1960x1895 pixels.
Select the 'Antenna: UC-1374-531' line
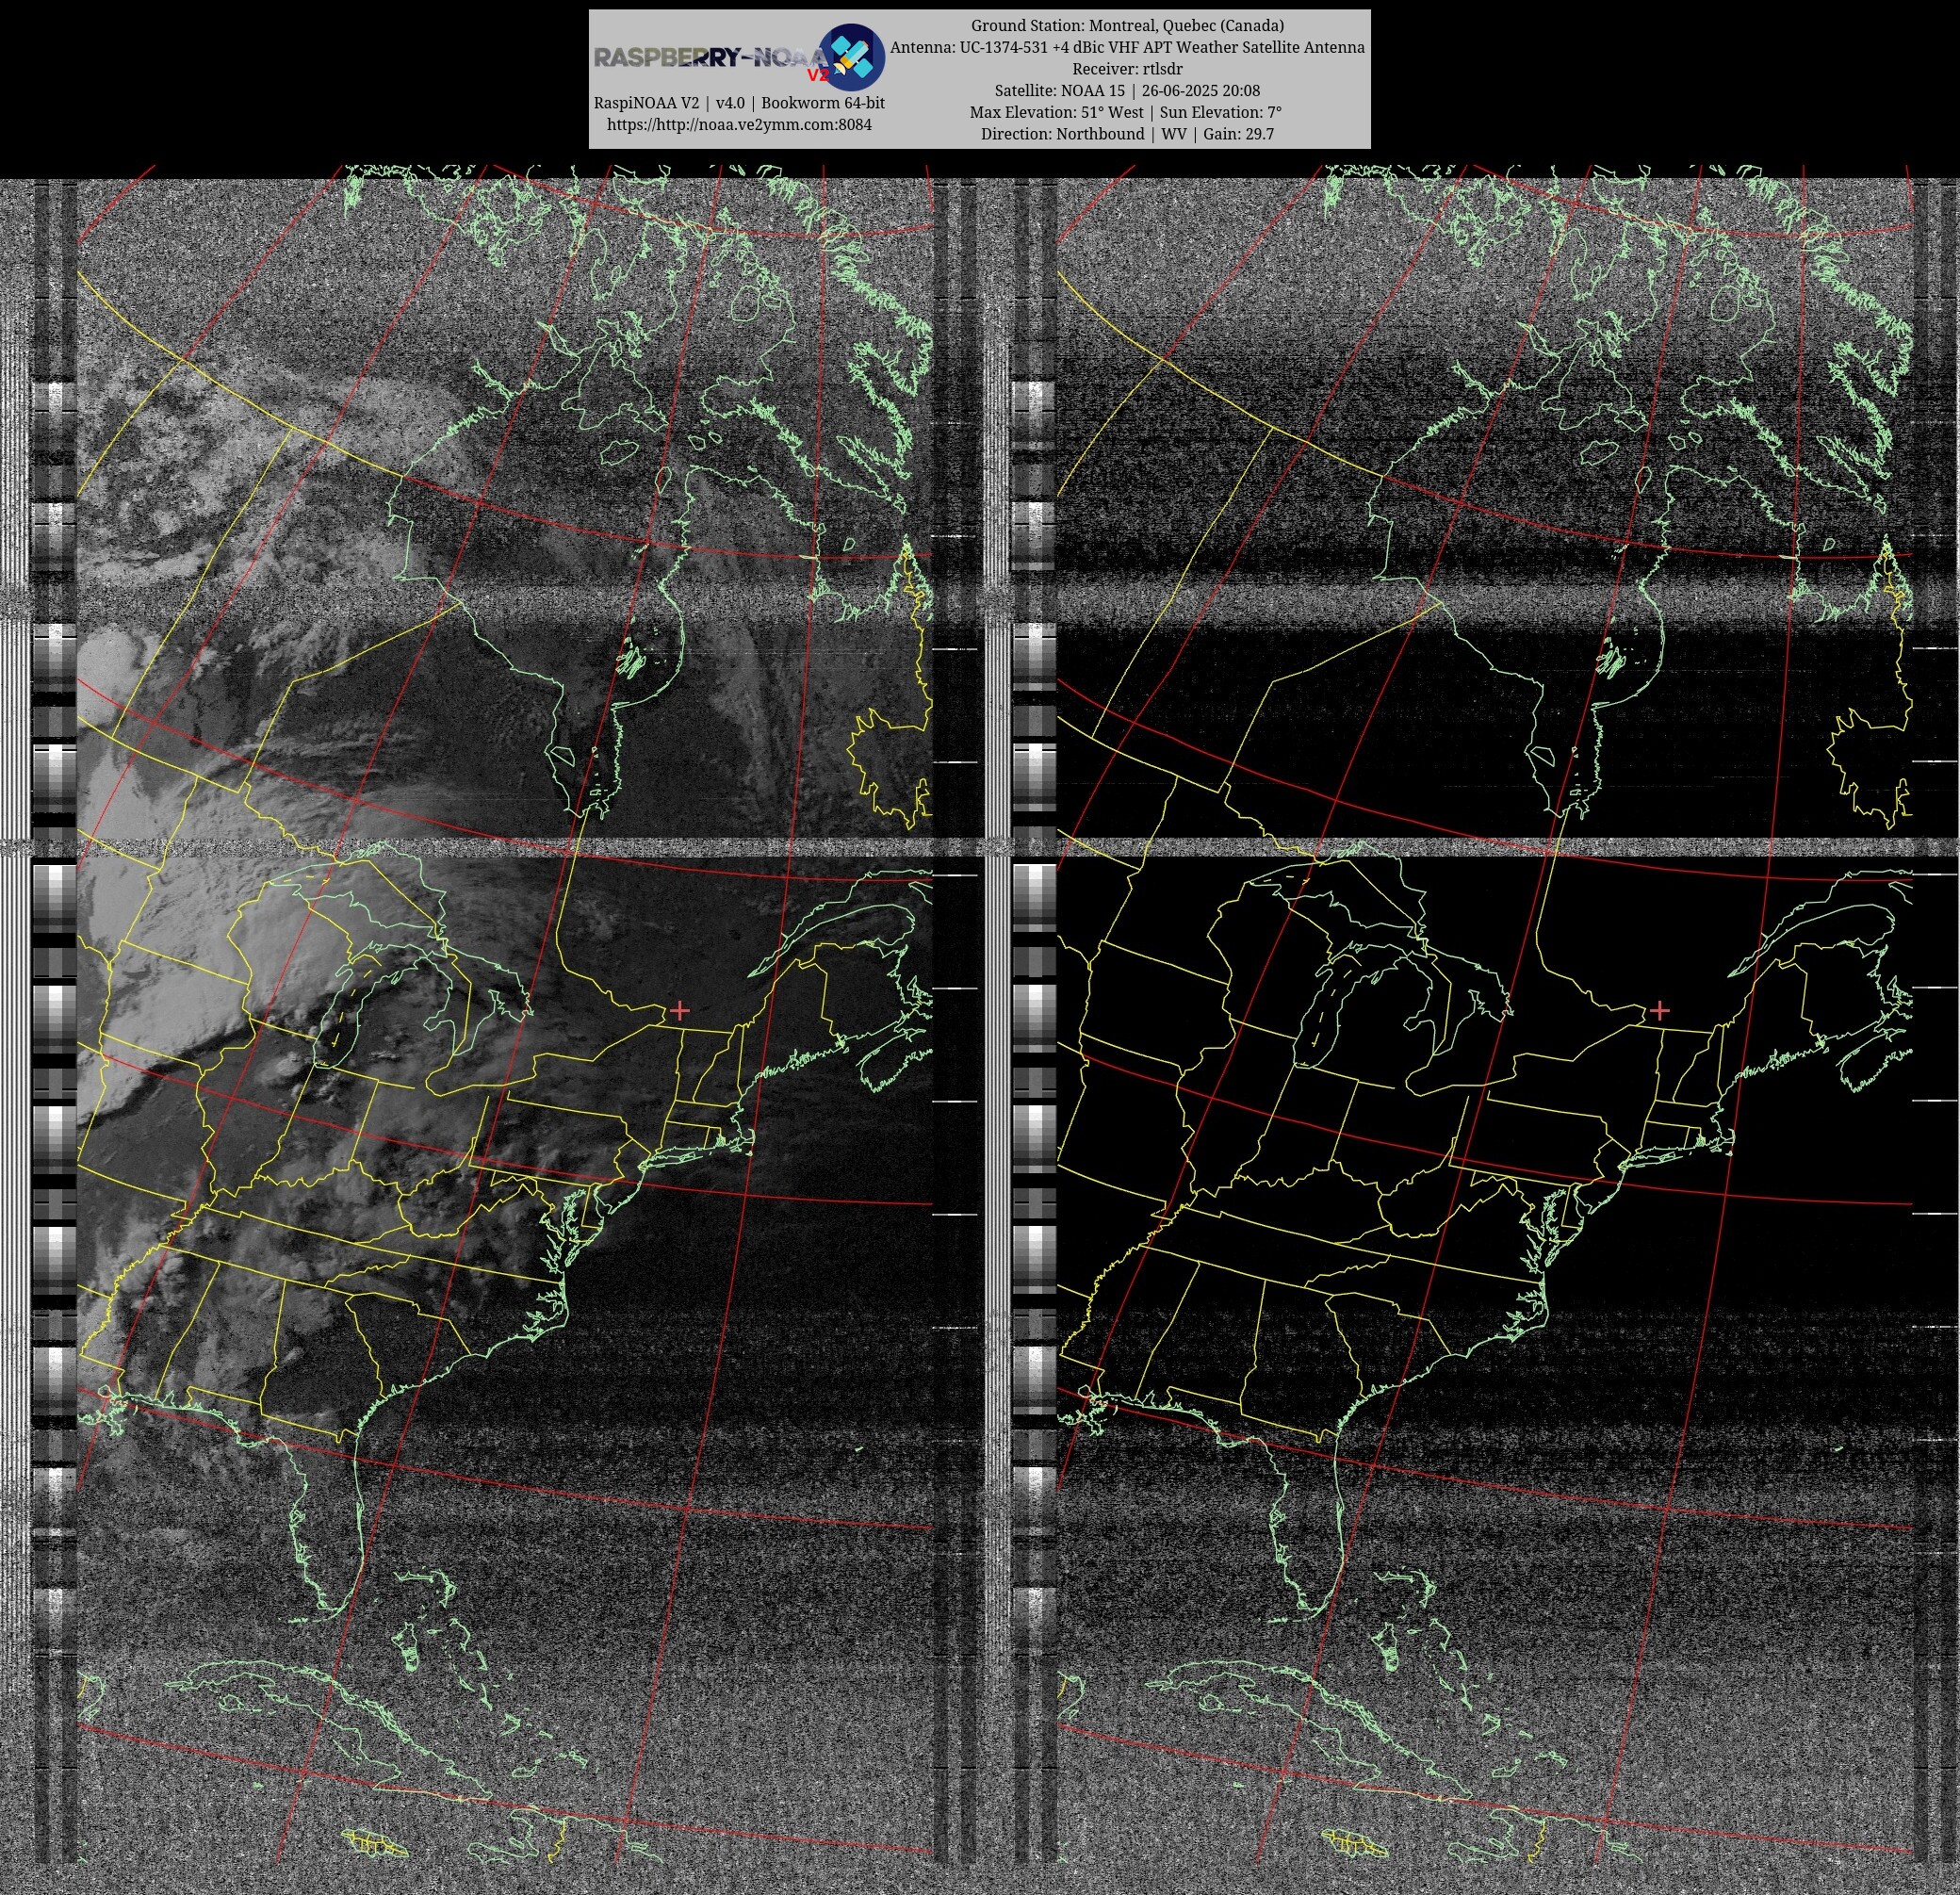[x=1127, y=47]
